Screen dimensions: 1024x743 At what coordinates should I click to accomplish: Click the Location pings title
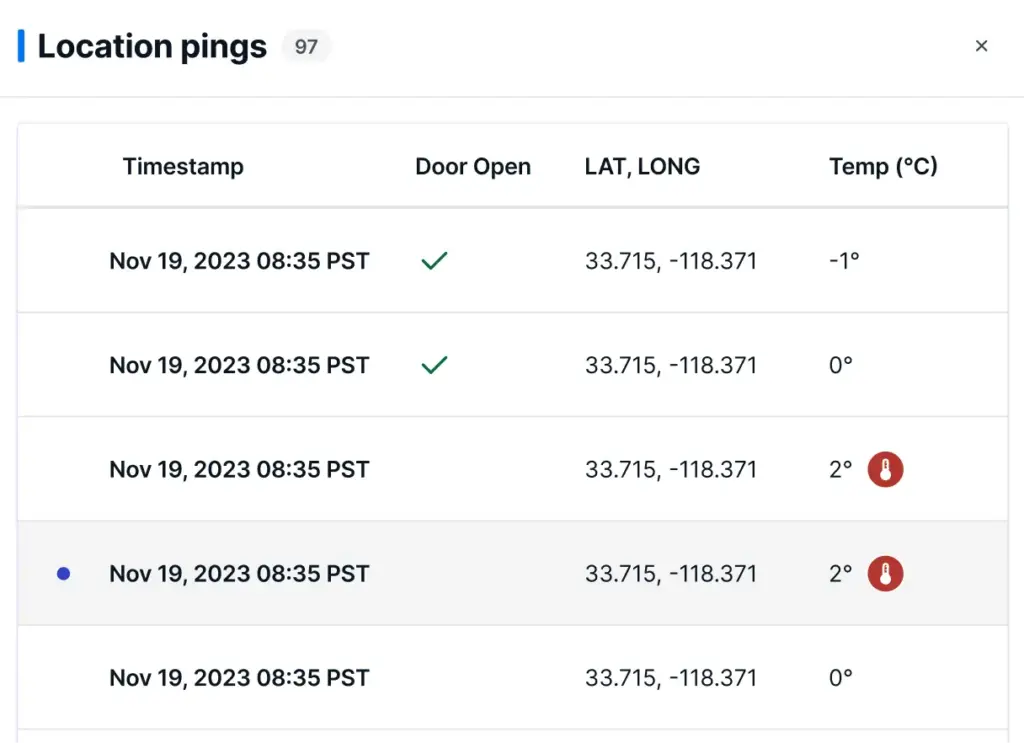coord(152,46)
